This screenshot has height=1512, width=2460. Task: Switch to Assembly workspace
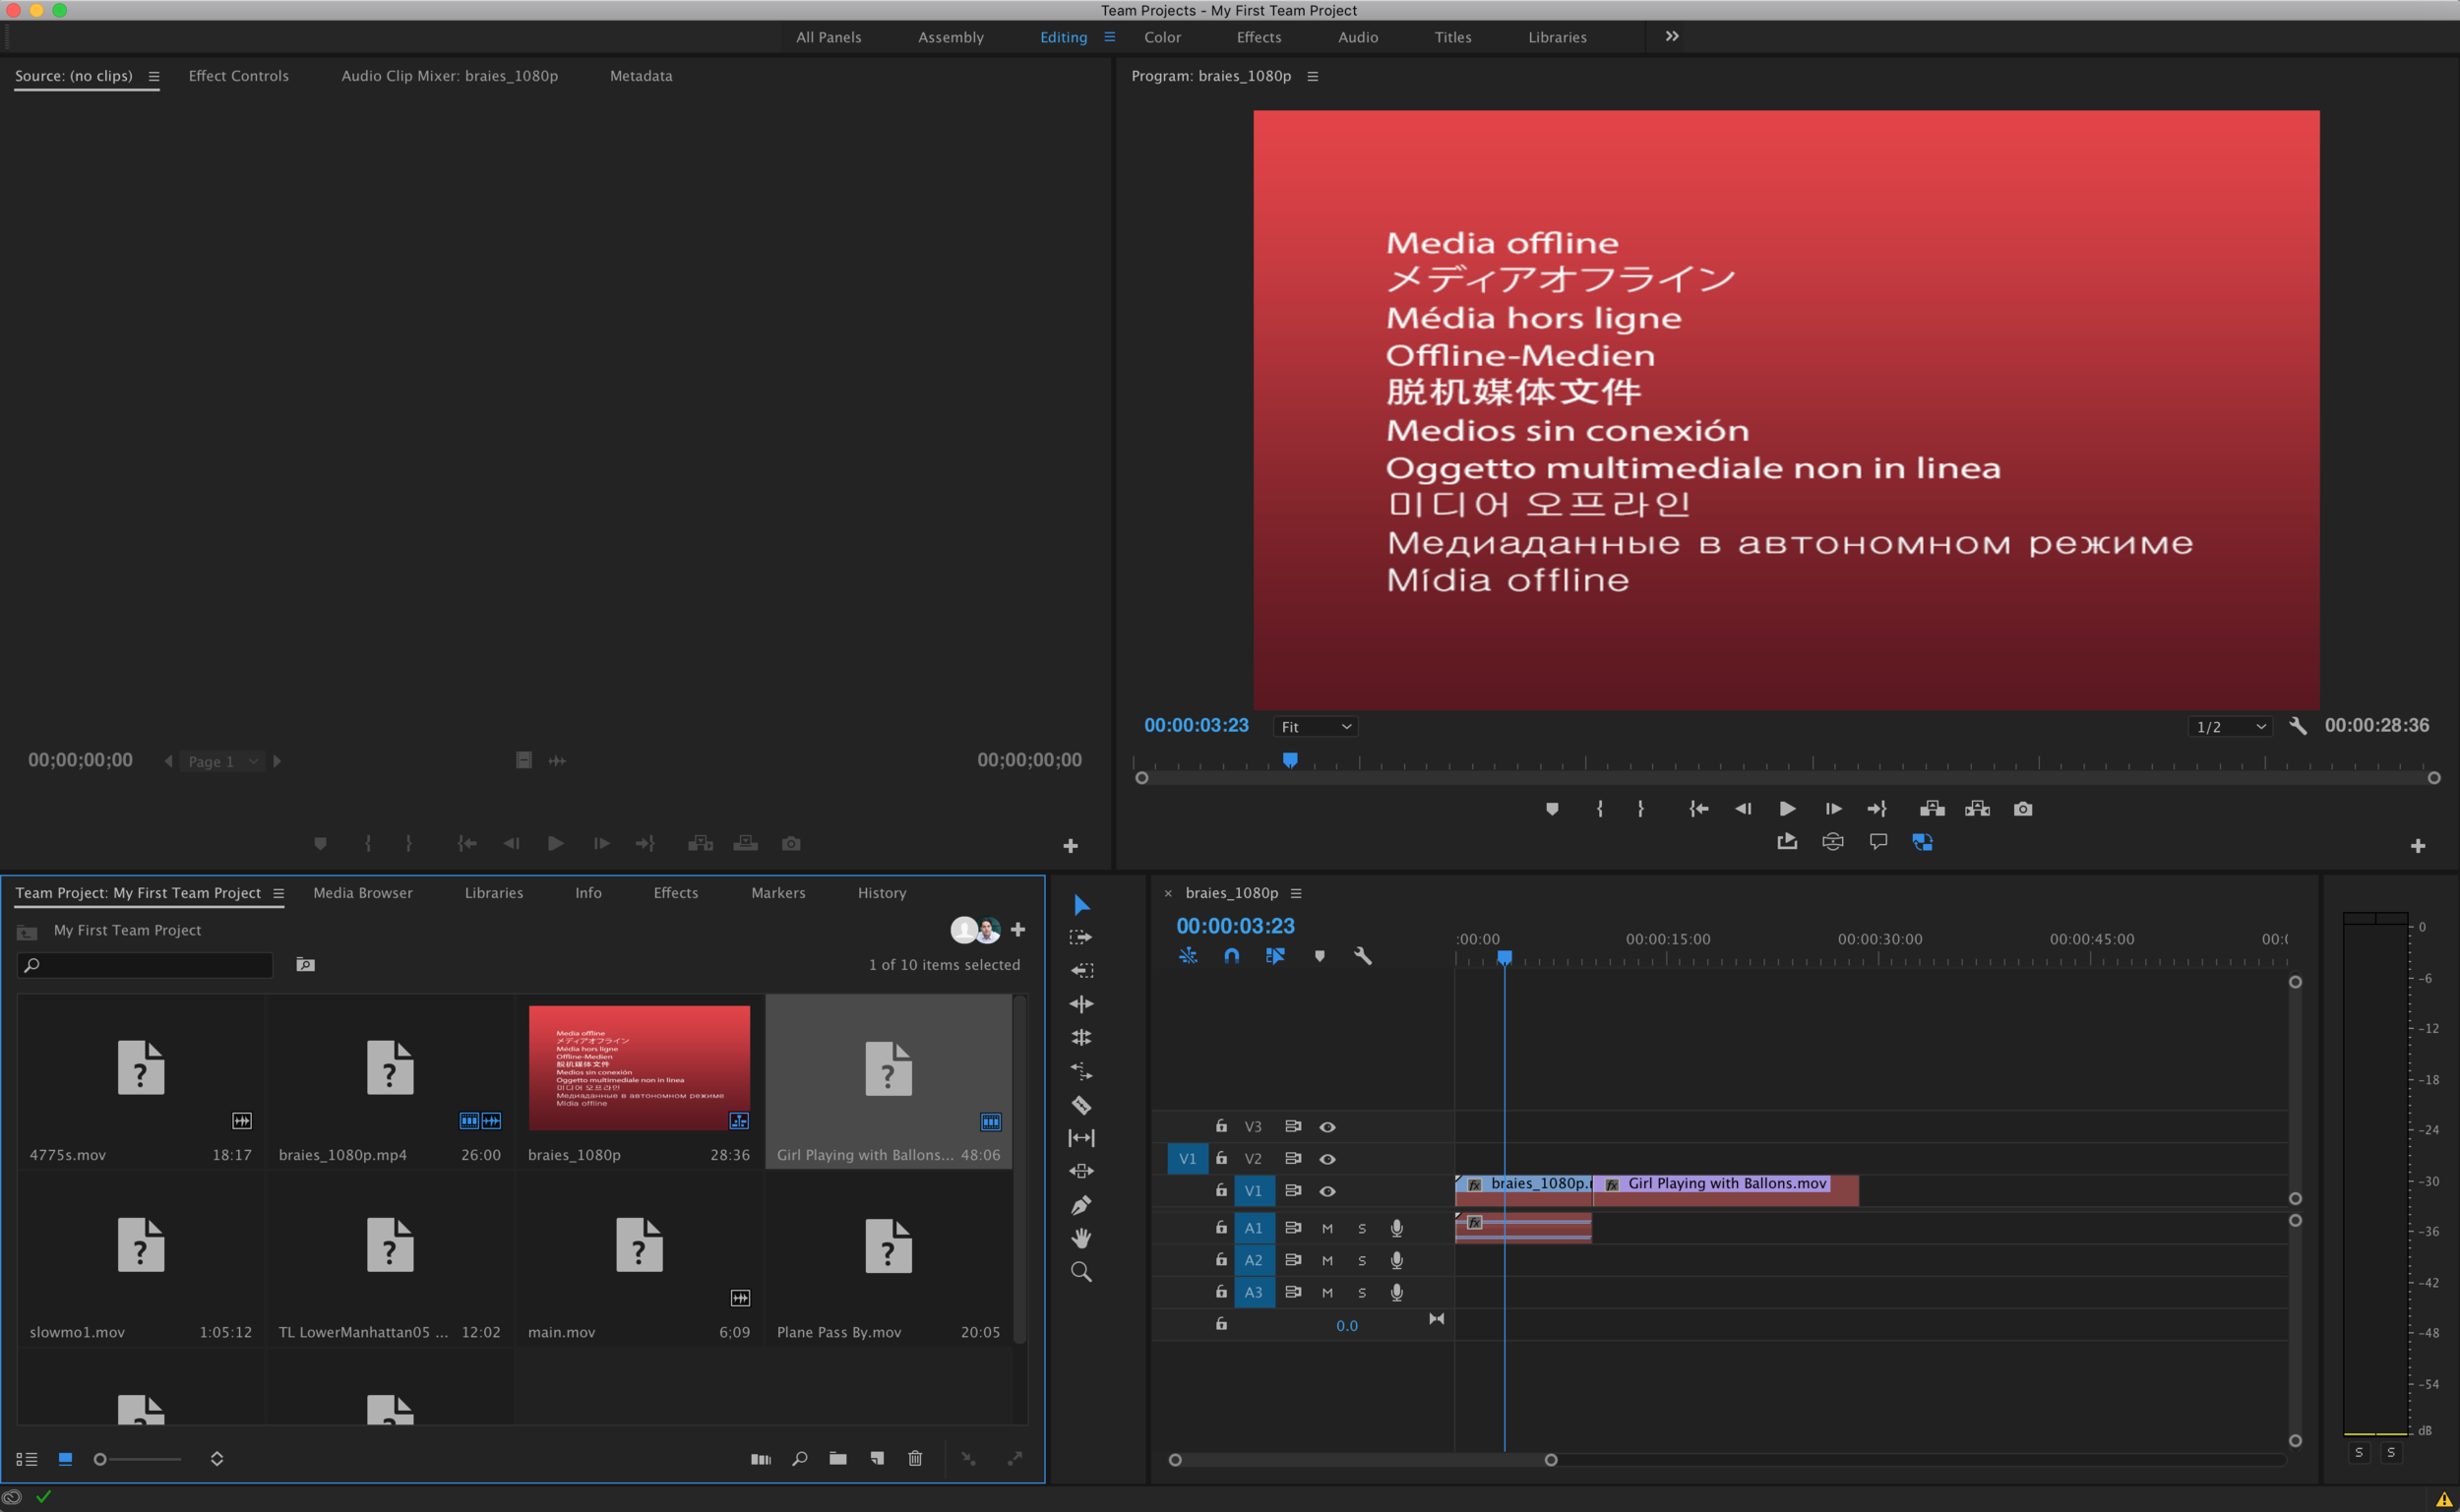pos(951,37)
